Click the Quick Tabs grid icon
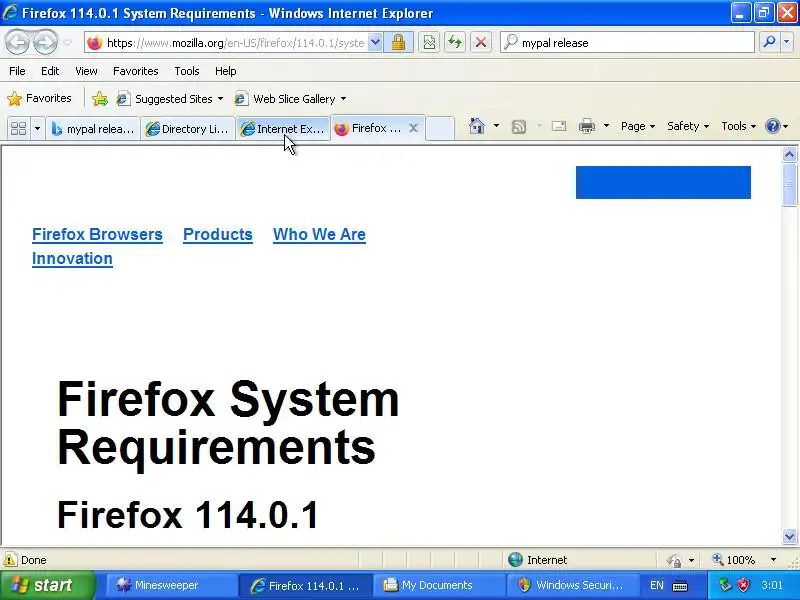This screenshot has height=600, width=800. coord(18,128)
